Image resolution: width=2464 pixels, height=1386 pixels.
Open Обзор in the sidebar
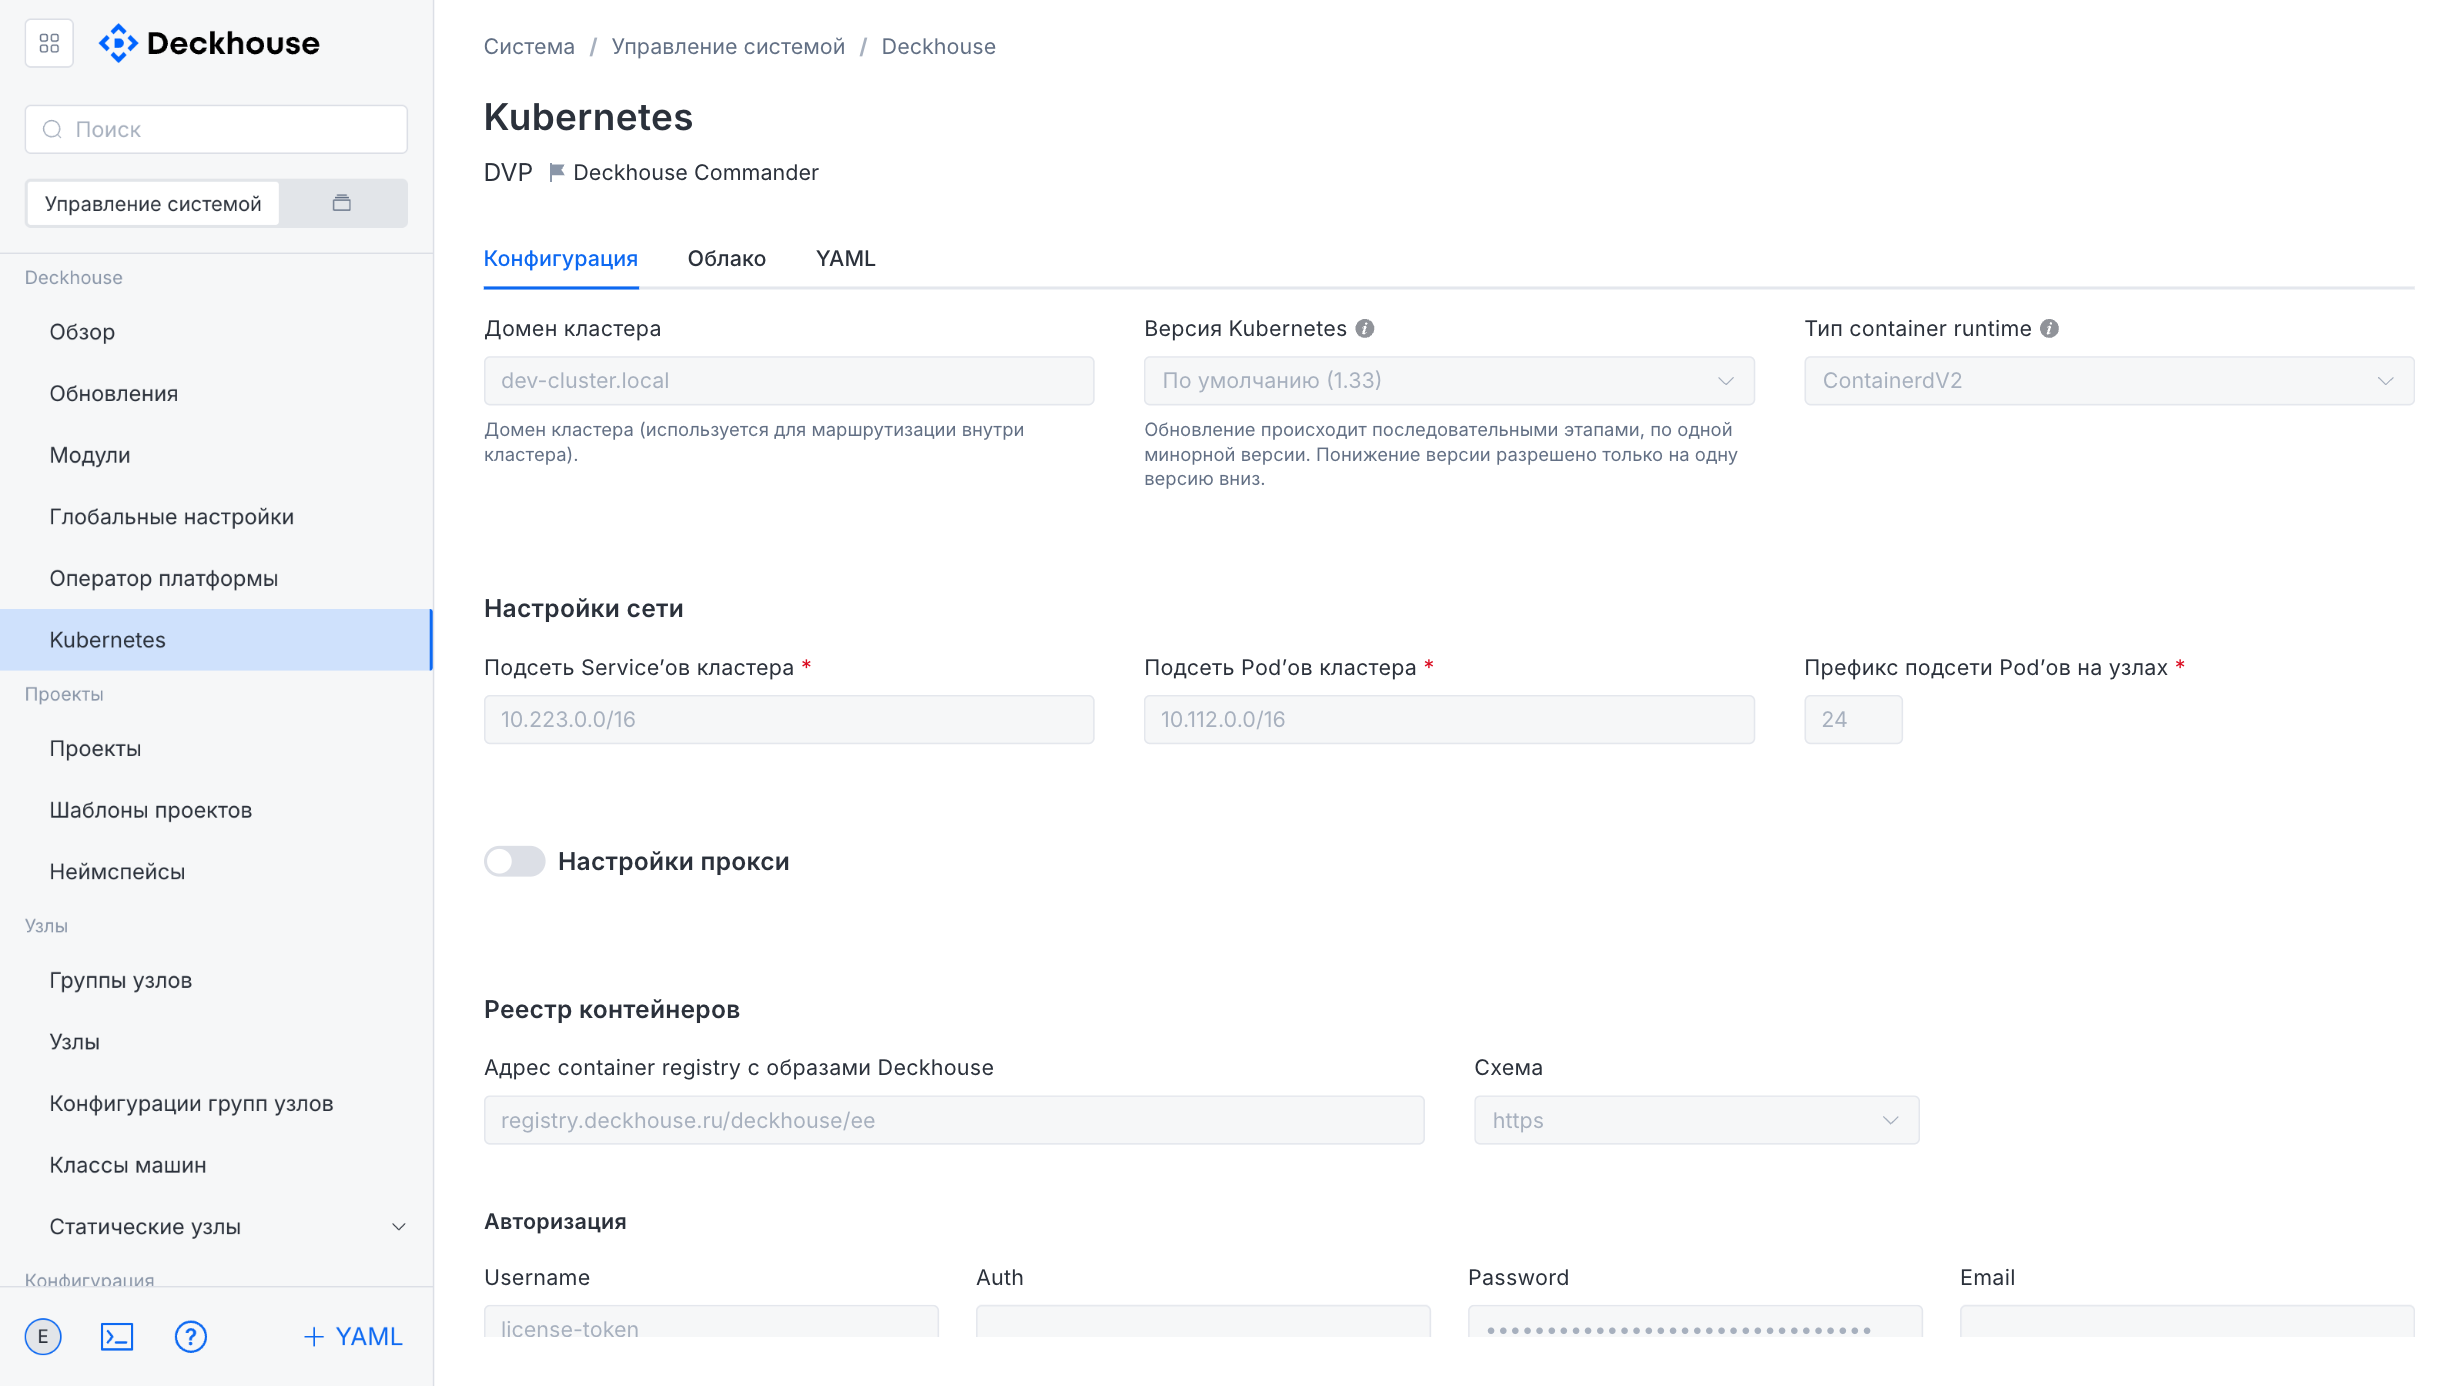(216, 332)
